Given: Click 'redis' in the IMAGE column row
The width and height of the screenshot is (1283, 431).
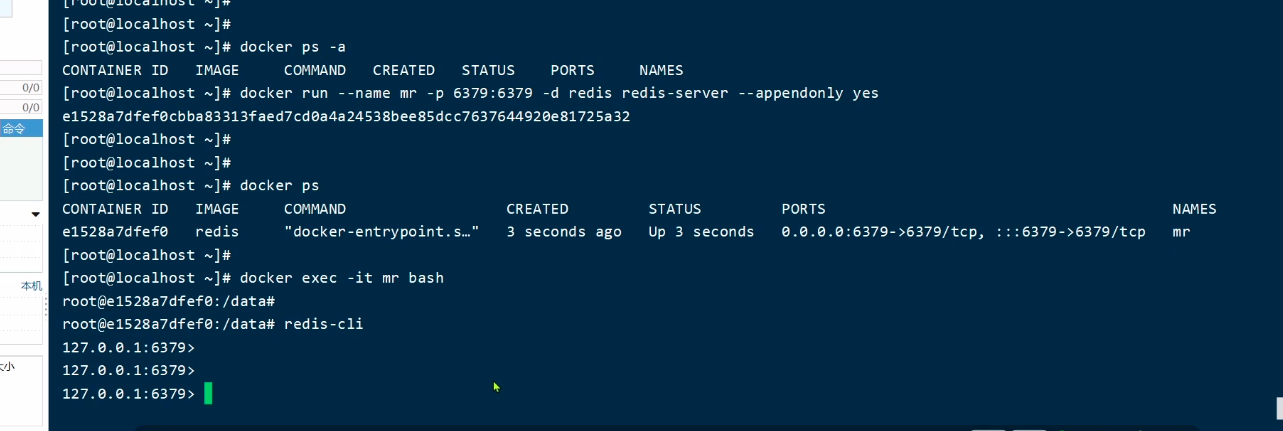Looking at the screenshot, I should tap(217, 232).
